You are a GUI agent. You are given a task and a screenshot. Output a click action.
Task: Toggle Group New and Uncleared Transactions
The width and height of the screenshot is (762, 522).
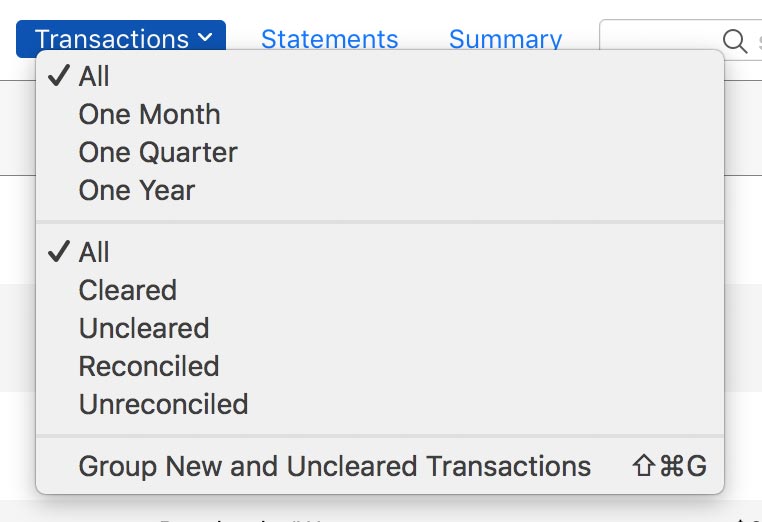[334, 467]
